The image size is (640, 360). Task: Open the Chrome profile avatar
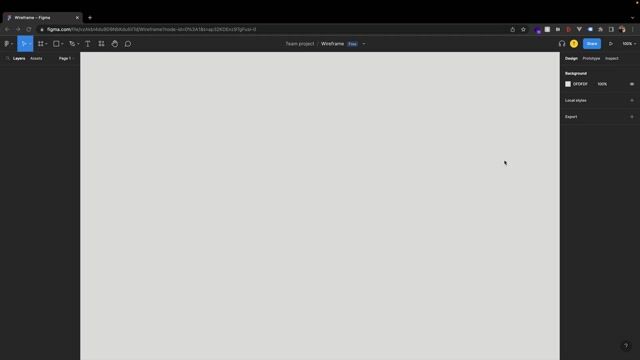(x=622, y=29)
